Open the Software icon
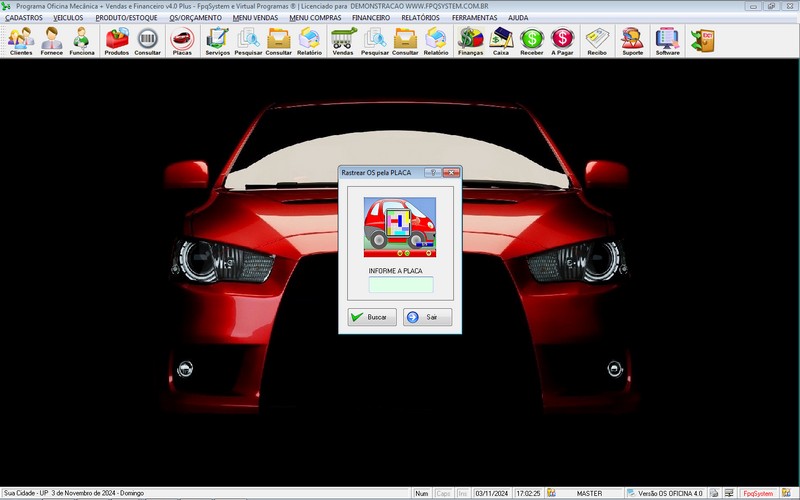800x500 pixels. pos(668,41)
